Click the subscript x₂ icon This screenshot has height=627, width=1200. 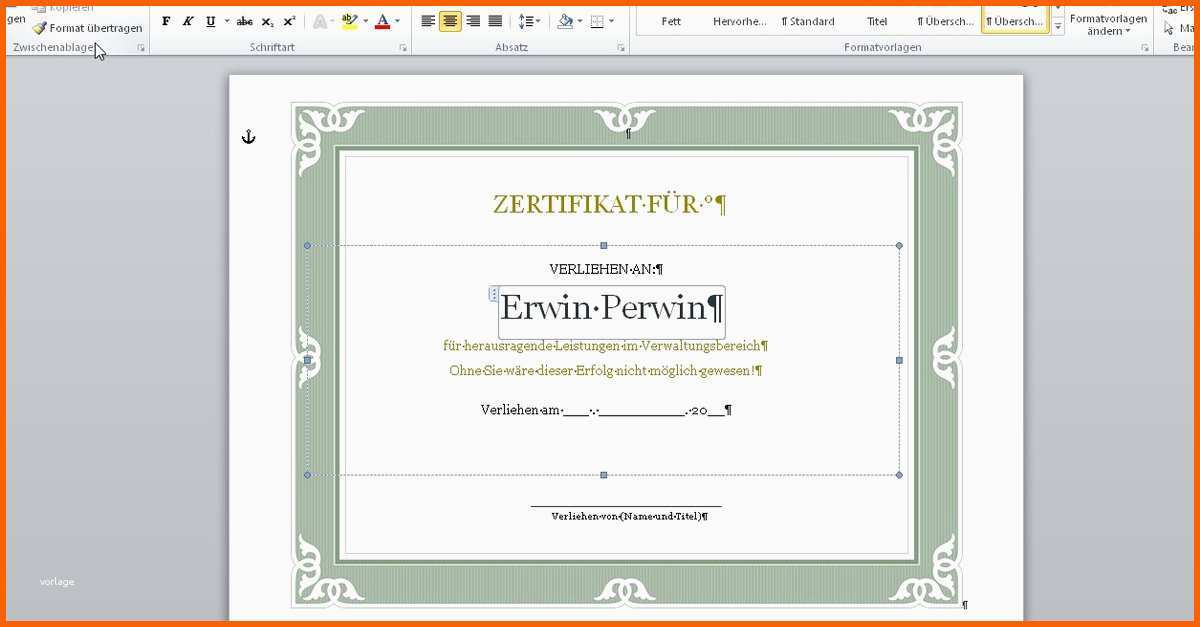pyautogui.click(x=267, y=21)
